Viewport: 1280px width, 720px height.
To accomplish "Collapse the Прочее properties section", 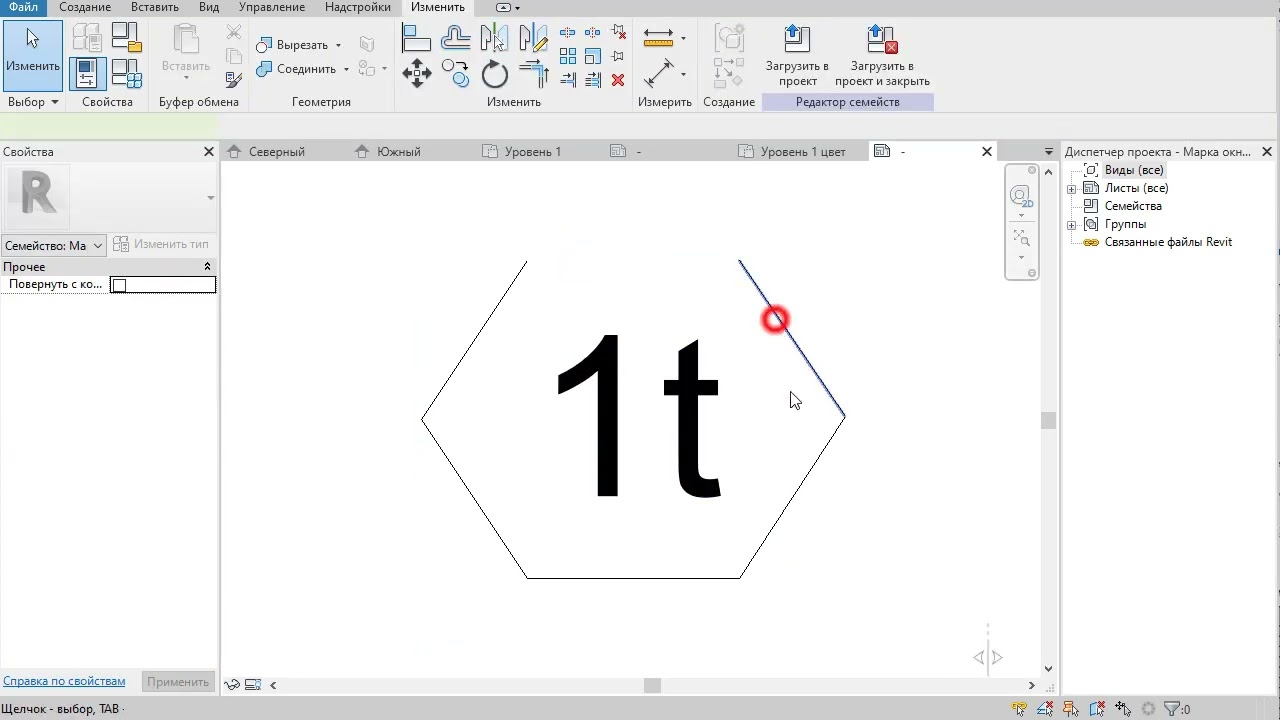I will tap(207, 267).
